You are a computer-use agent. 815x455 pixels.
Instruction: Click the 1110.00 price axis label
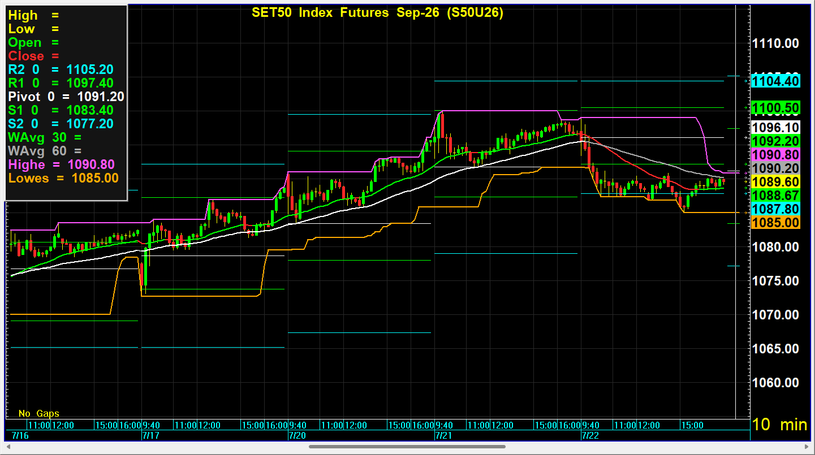point(775,44)
